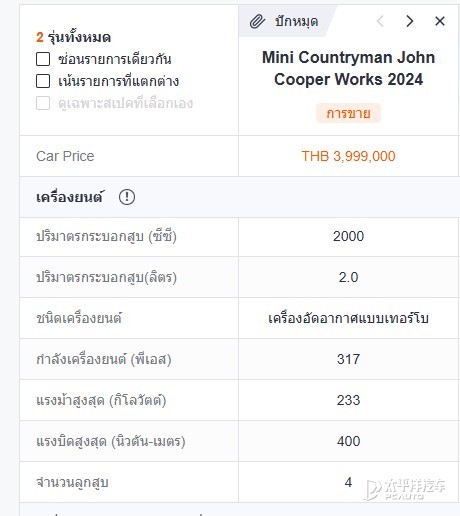Click the การขาย status badge
This screenshot has width=460, height=516.
(348, 113)
